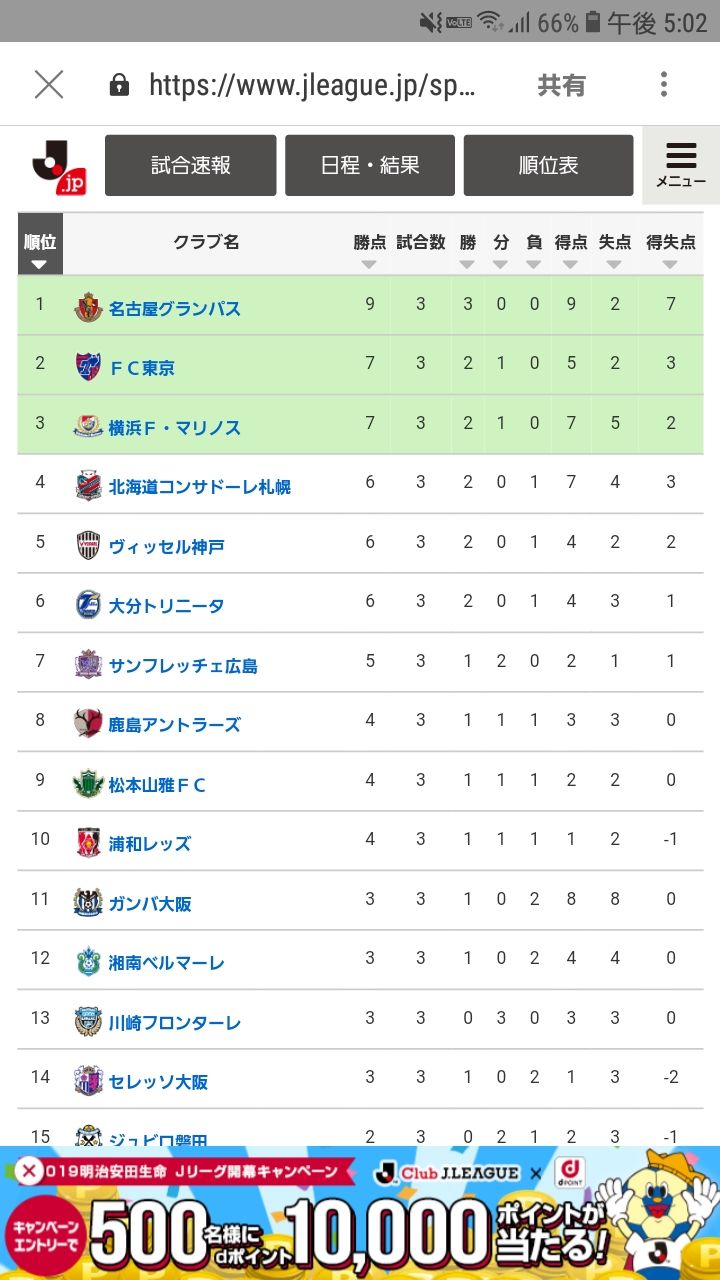Dismiss the campaign ad banner

[x=30, y=1170]
